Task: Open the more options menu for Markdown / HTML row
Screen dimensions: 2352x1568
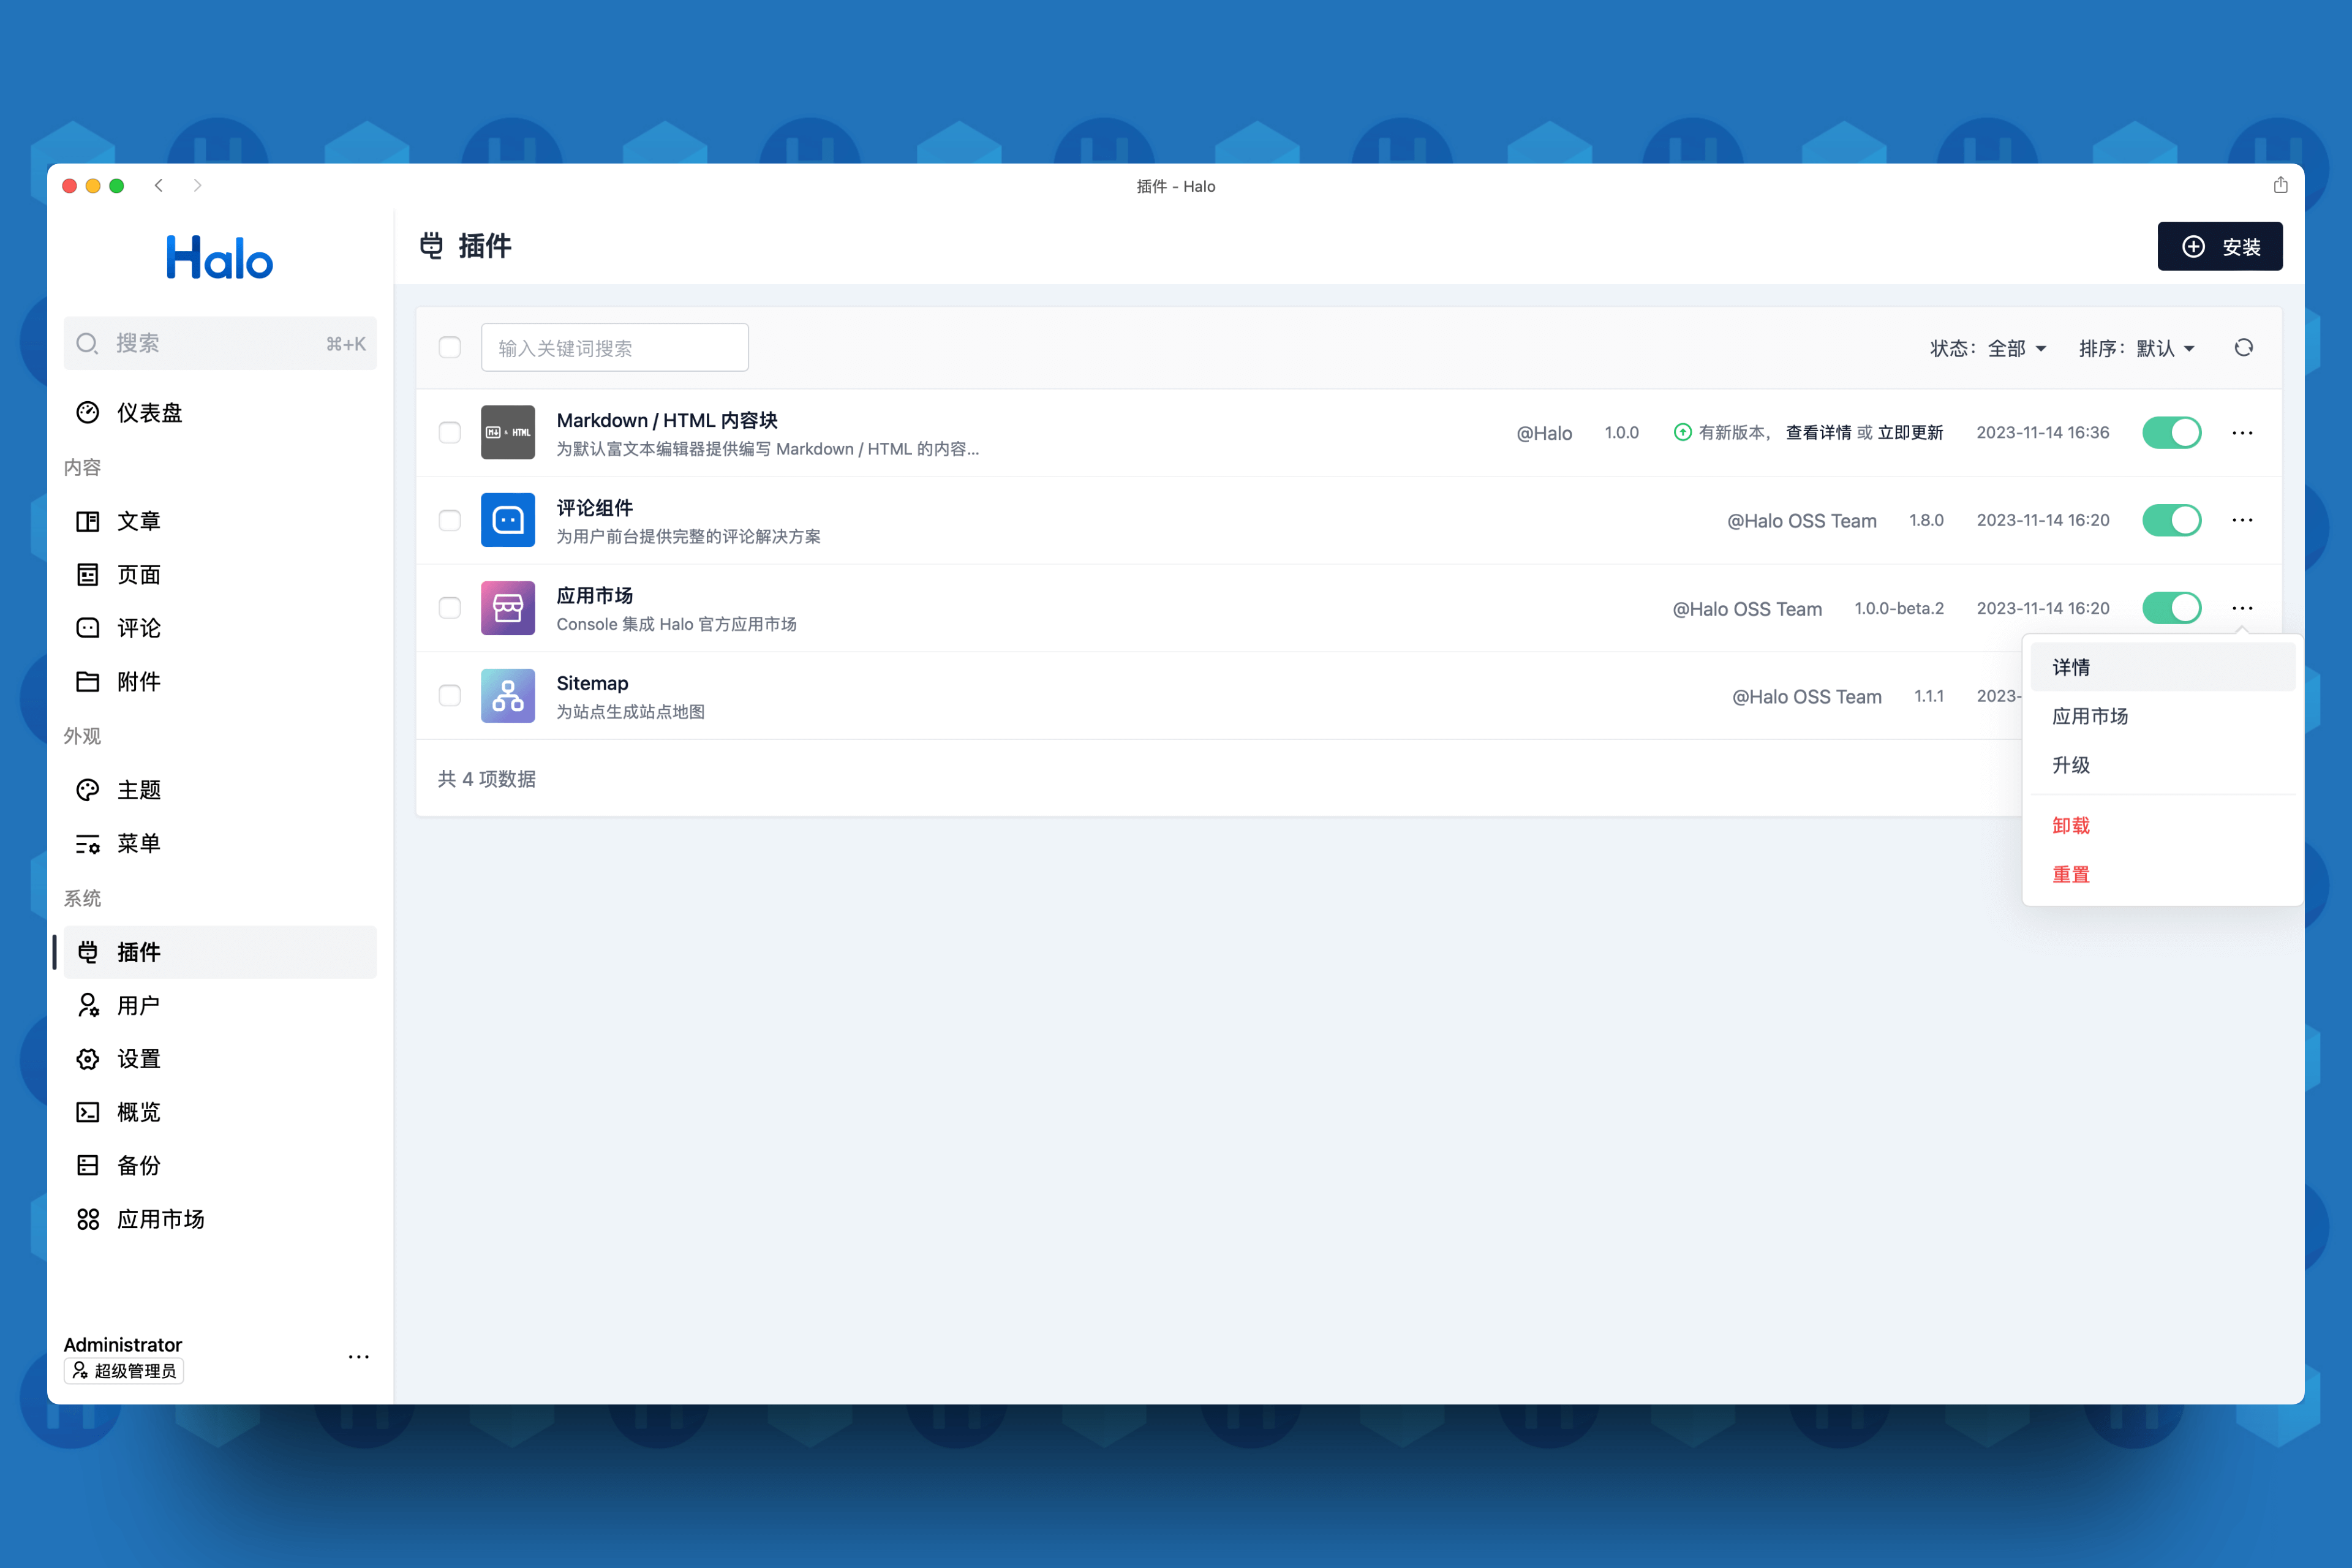Action: tap(2242, 432)
